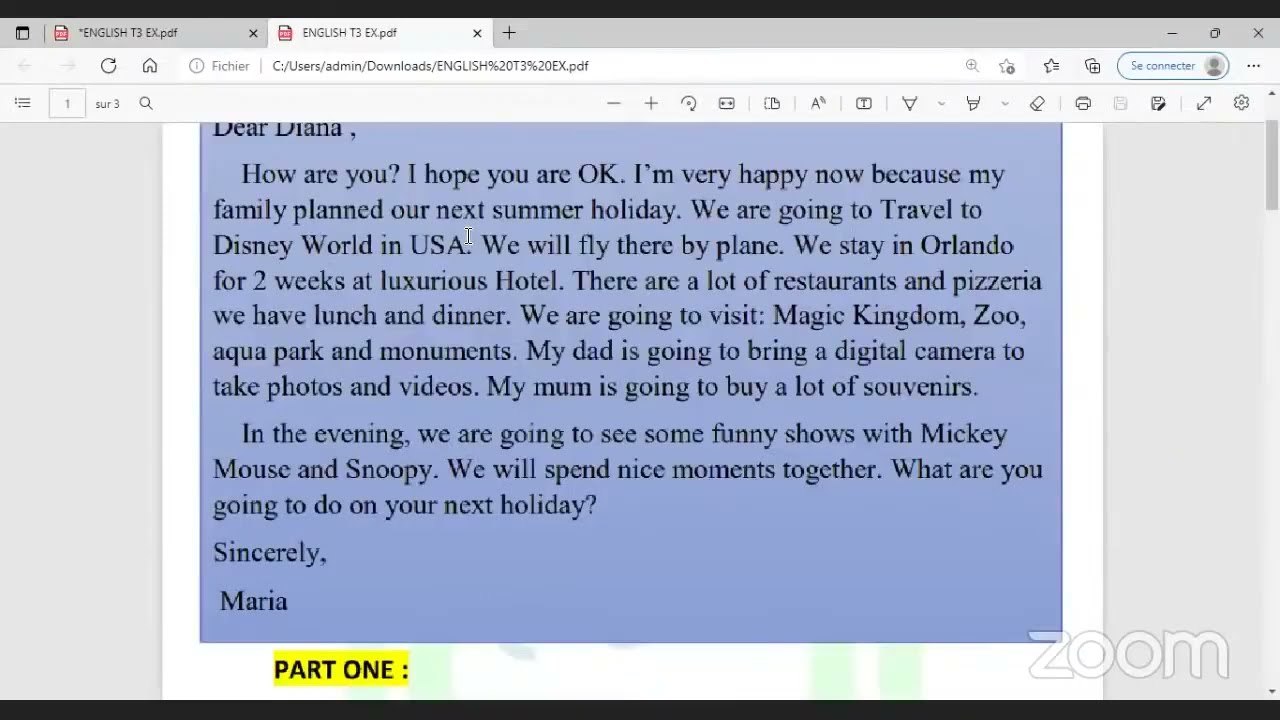
Task: Select the Add text tool
Action: (x=864, y=103)
